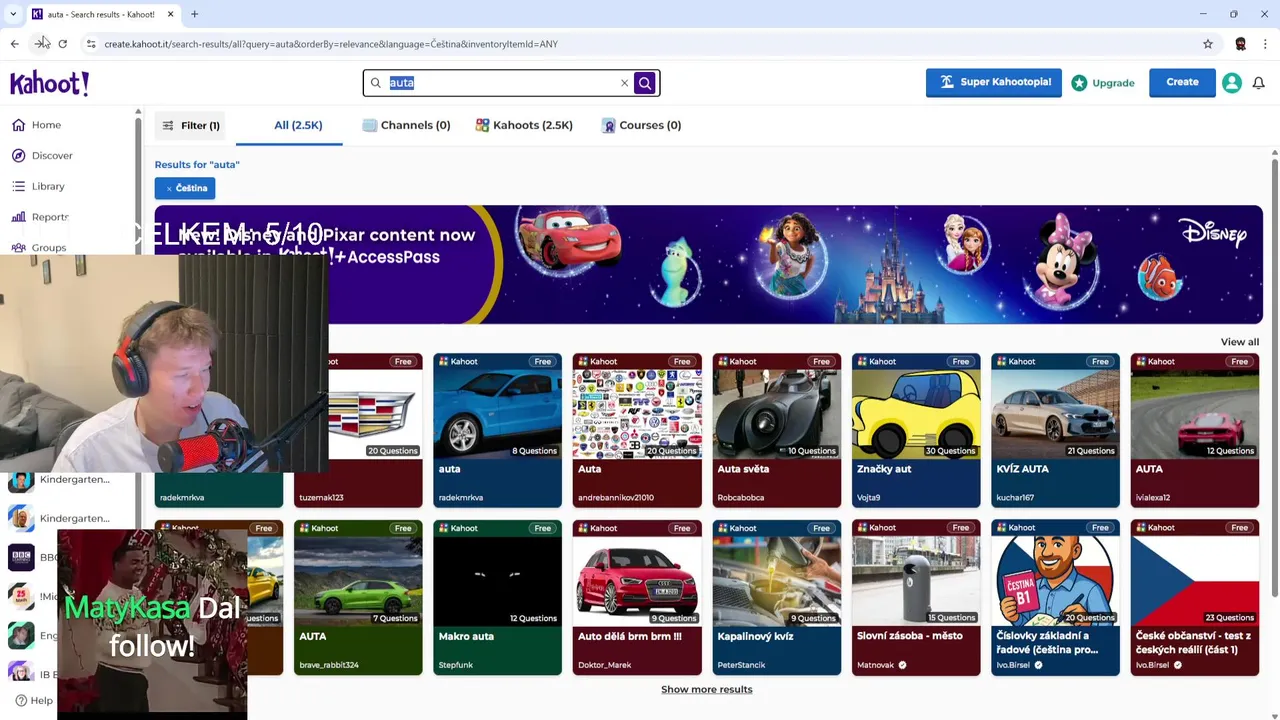The width and height of the screenshot is (1280, 720).
Task: Open a new browser tab
Action: [194, 14]
